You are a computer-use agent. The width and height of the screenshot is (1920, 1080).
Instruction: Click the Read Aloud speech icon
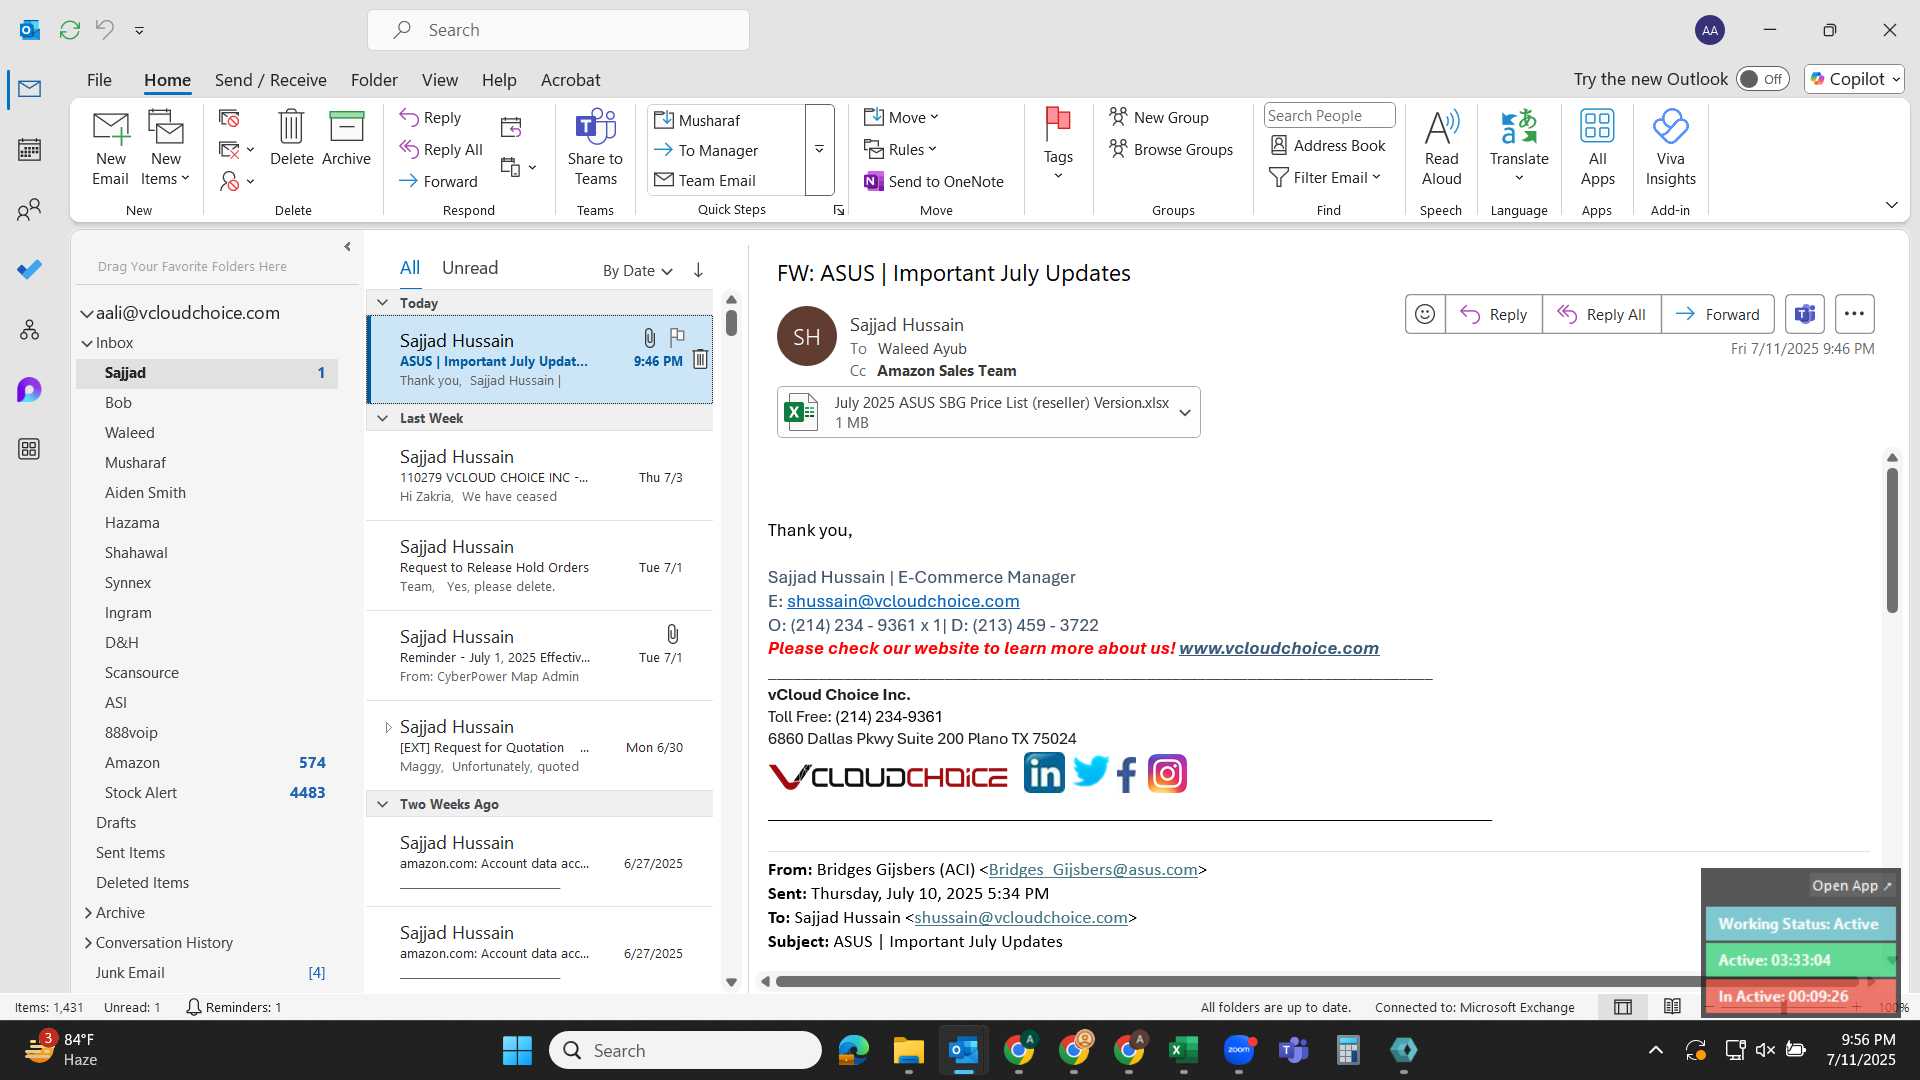pos(1441,148)
